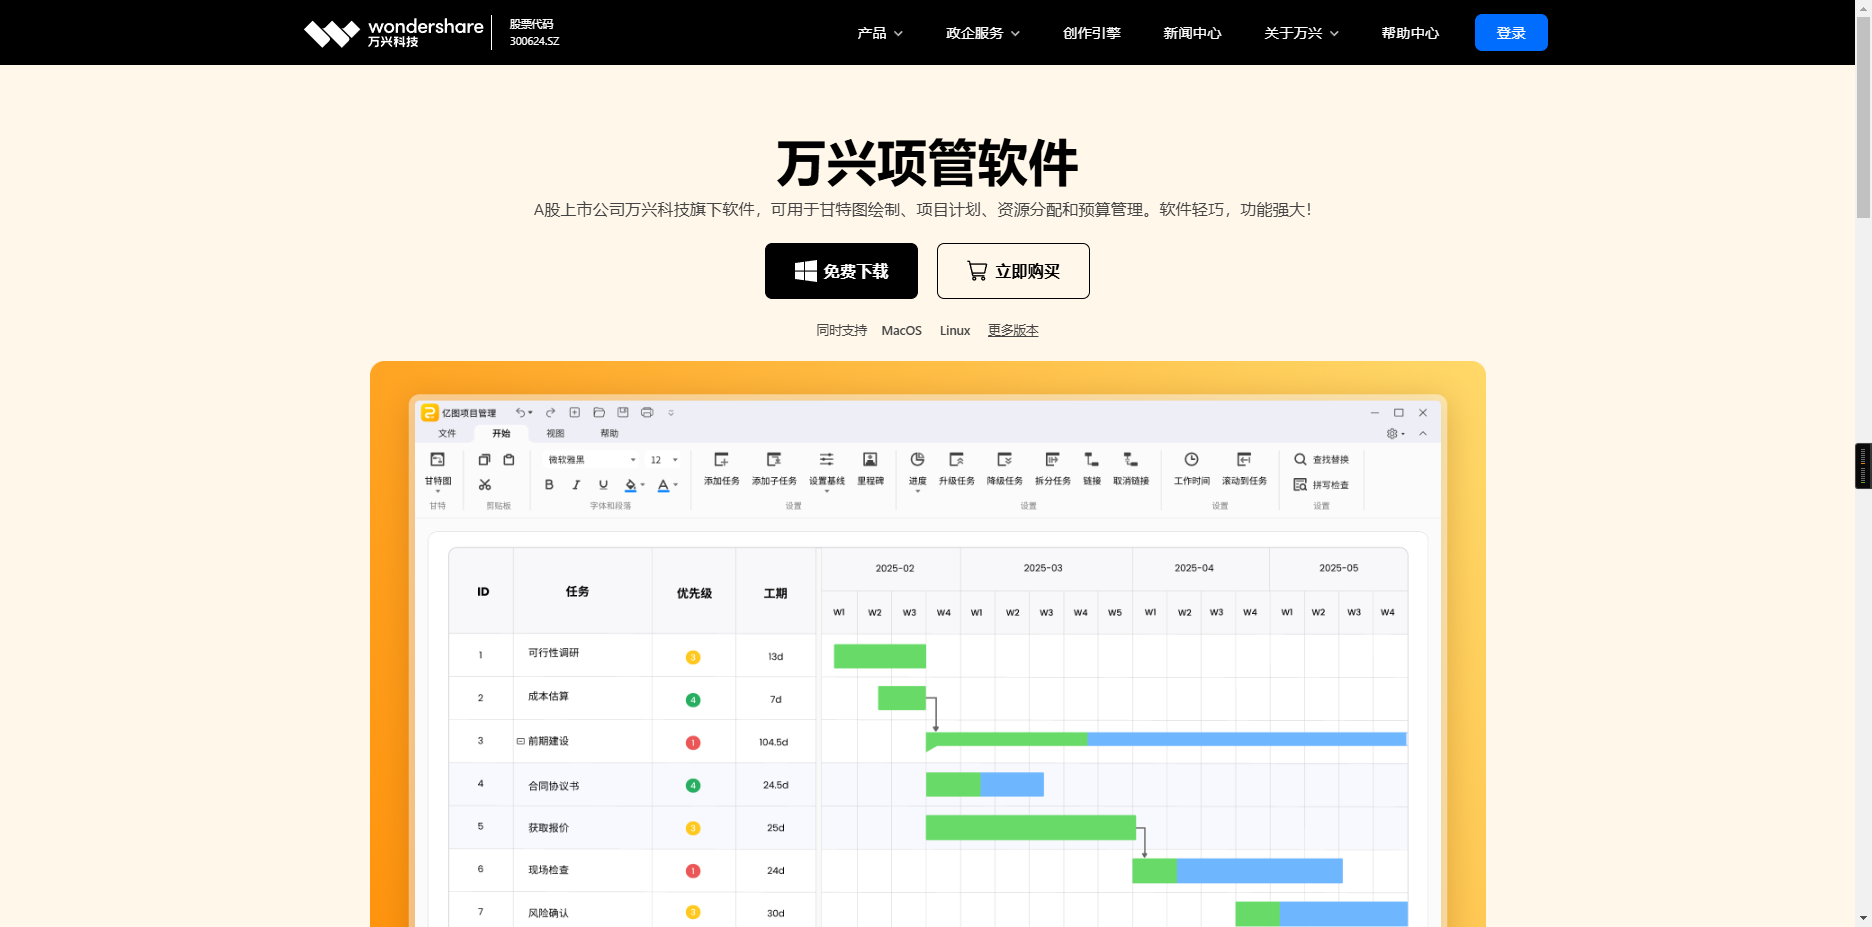Collapse the ribbon with the chevron
Image resolution: width=1872 pixels, height=927 pixels.
[1423, 434]
